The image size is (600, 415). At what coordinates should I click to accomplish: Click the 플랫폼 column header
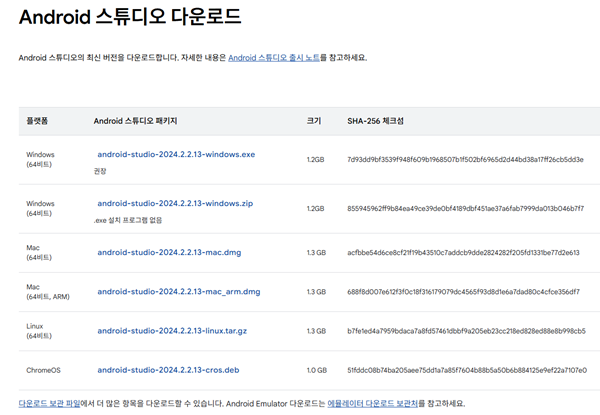click(37, 121)
